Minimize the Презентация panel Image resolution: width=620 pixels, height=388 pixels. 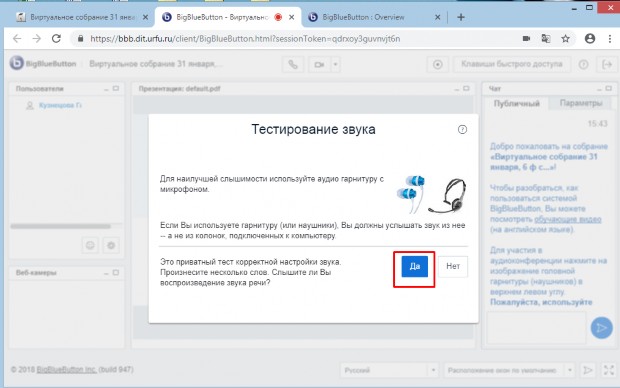(x=457, y=89)
